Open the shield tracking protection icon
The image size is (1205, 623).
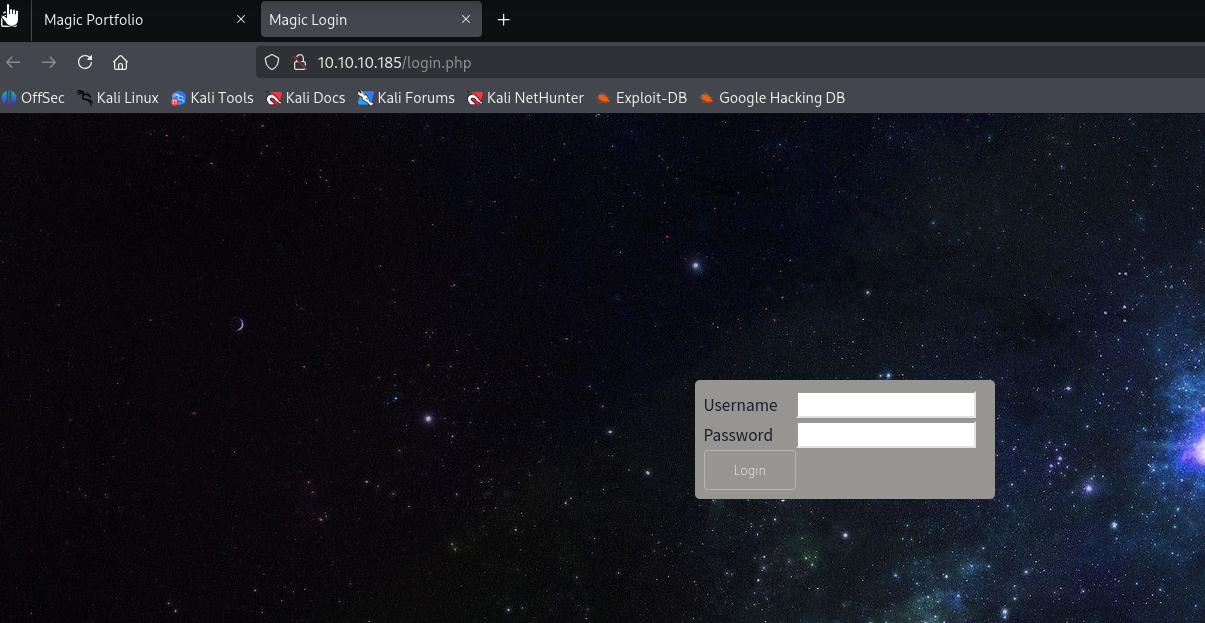pos(271,62)
